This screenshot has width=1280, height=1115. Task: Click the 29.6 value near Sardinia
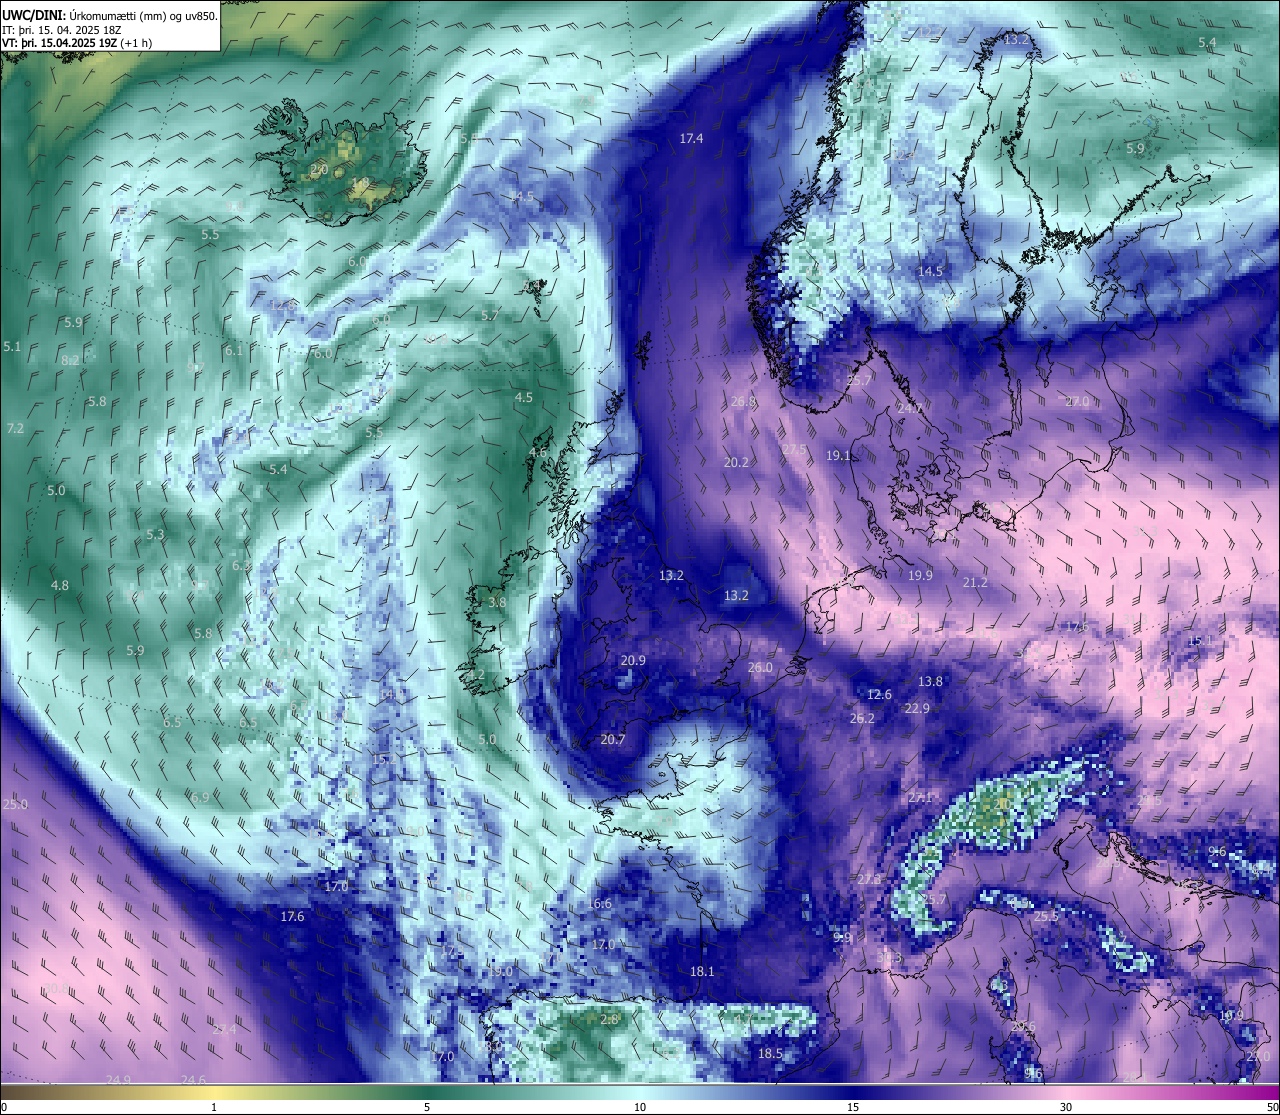(1023, 1026)
